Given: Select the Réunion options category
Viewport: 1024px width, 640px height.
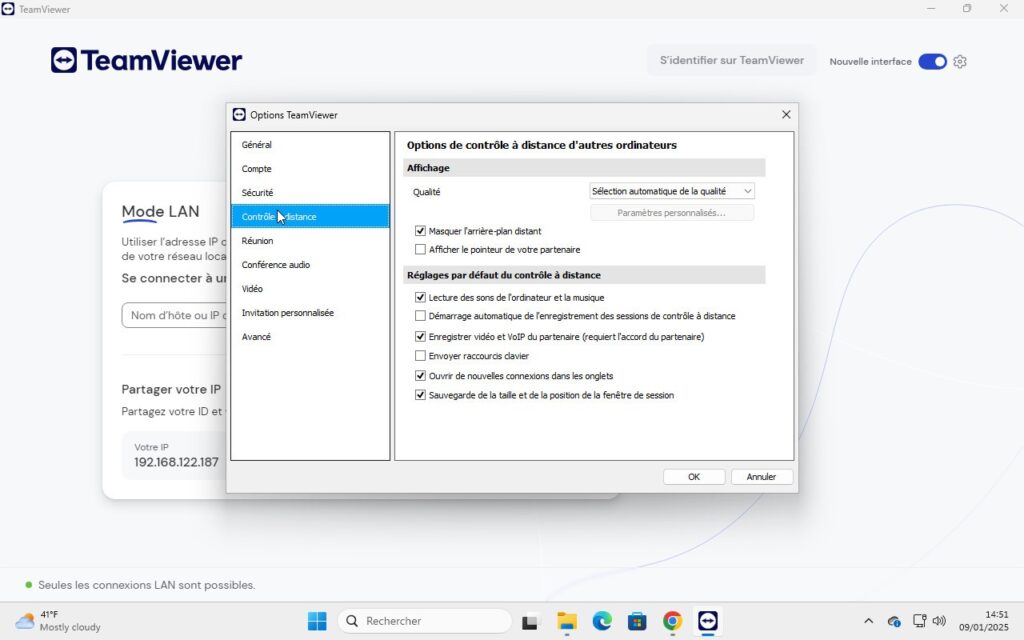Looking at the screenshot, I should click(x=310, y=240).
